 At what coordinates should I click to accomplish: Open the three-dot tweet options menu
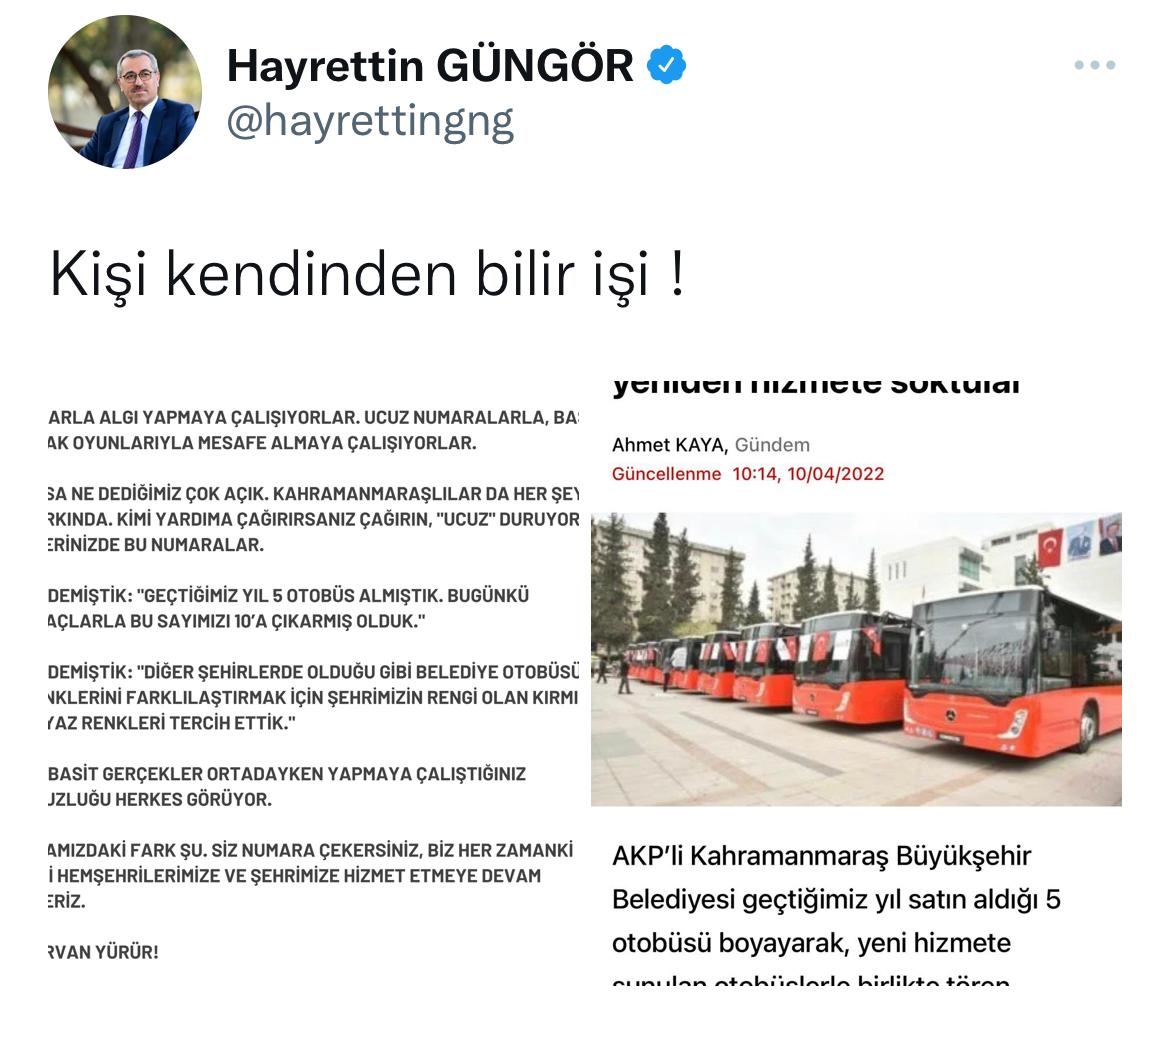point(1095,65)
